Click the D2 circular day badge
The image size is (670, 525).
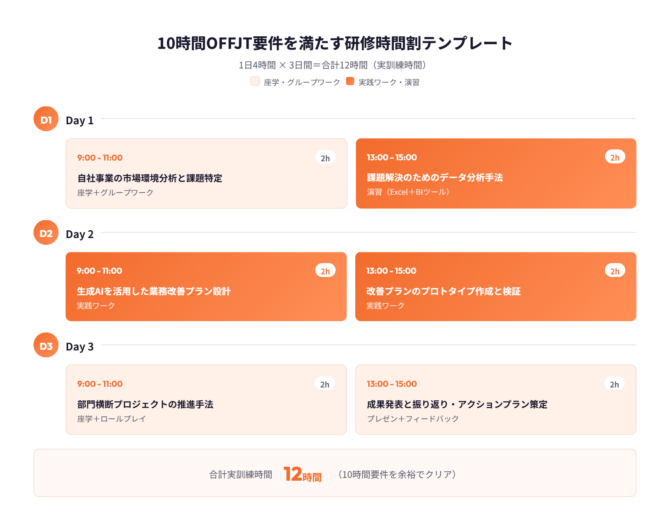pos(46,234)
